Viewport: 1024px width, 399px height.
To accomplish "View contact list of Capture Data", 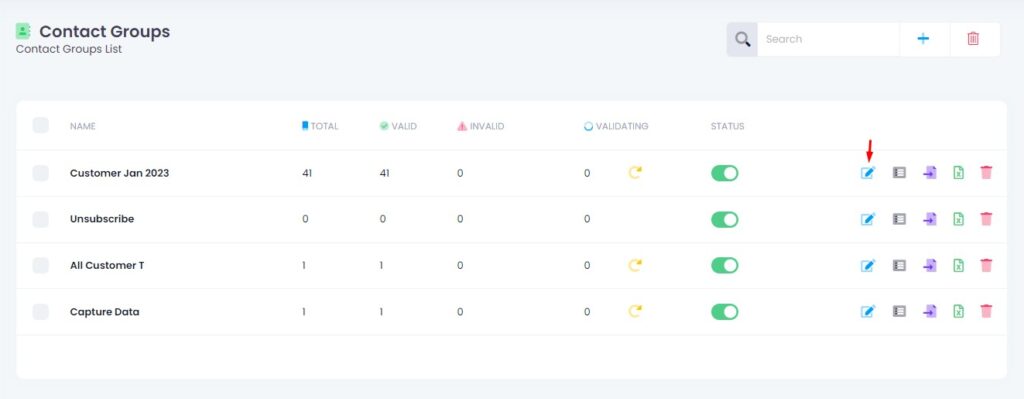I will pyautogui.click(x=899, y=311).
